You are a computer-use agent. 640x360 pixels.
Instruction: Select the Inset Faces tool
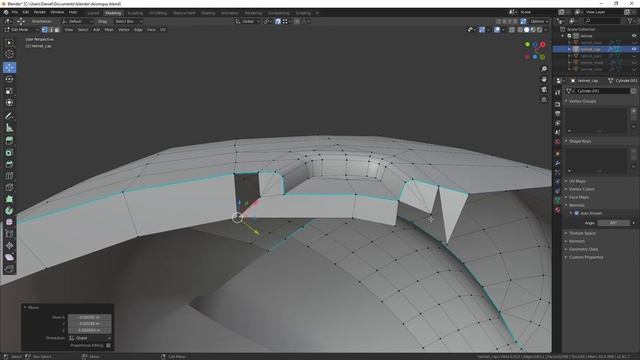click(9, 153)
